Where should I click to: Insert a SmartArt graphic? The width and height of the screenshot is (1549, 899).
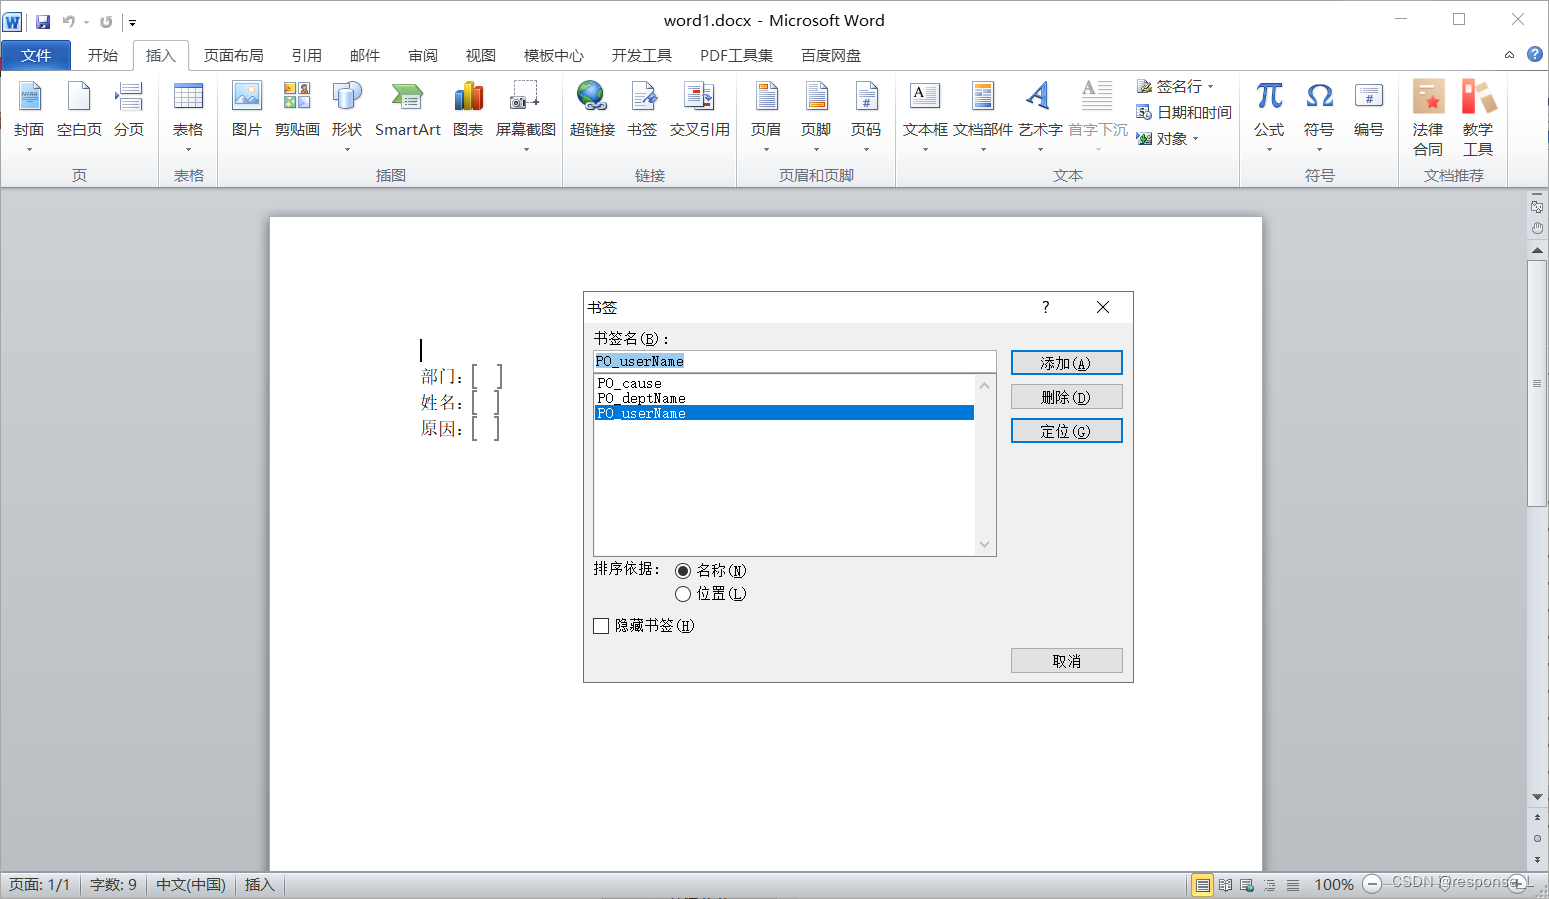click(x=408, y=110)
